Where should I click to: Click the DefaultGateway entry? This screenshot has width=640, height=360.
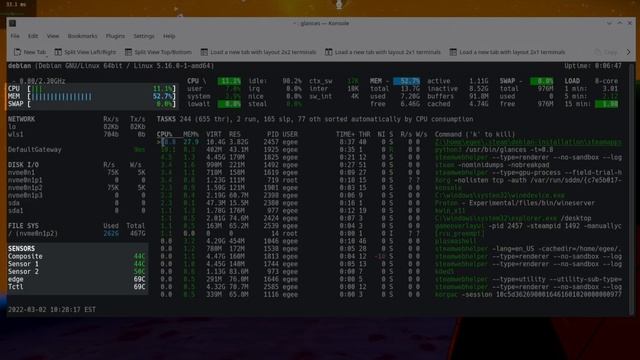click(35, 150)
